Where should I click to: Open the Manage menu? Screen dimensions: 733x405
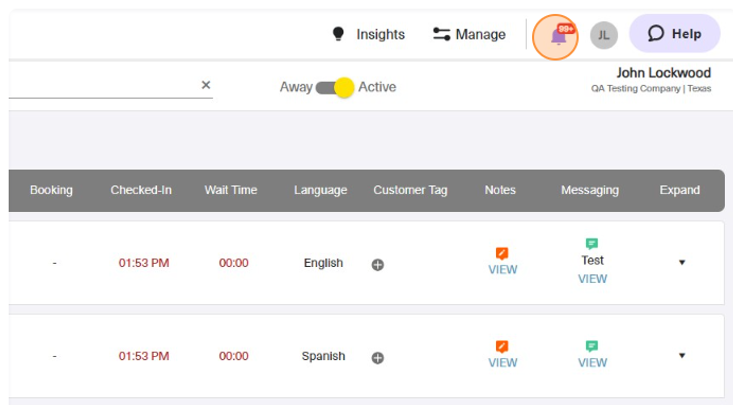coord(469,34)
